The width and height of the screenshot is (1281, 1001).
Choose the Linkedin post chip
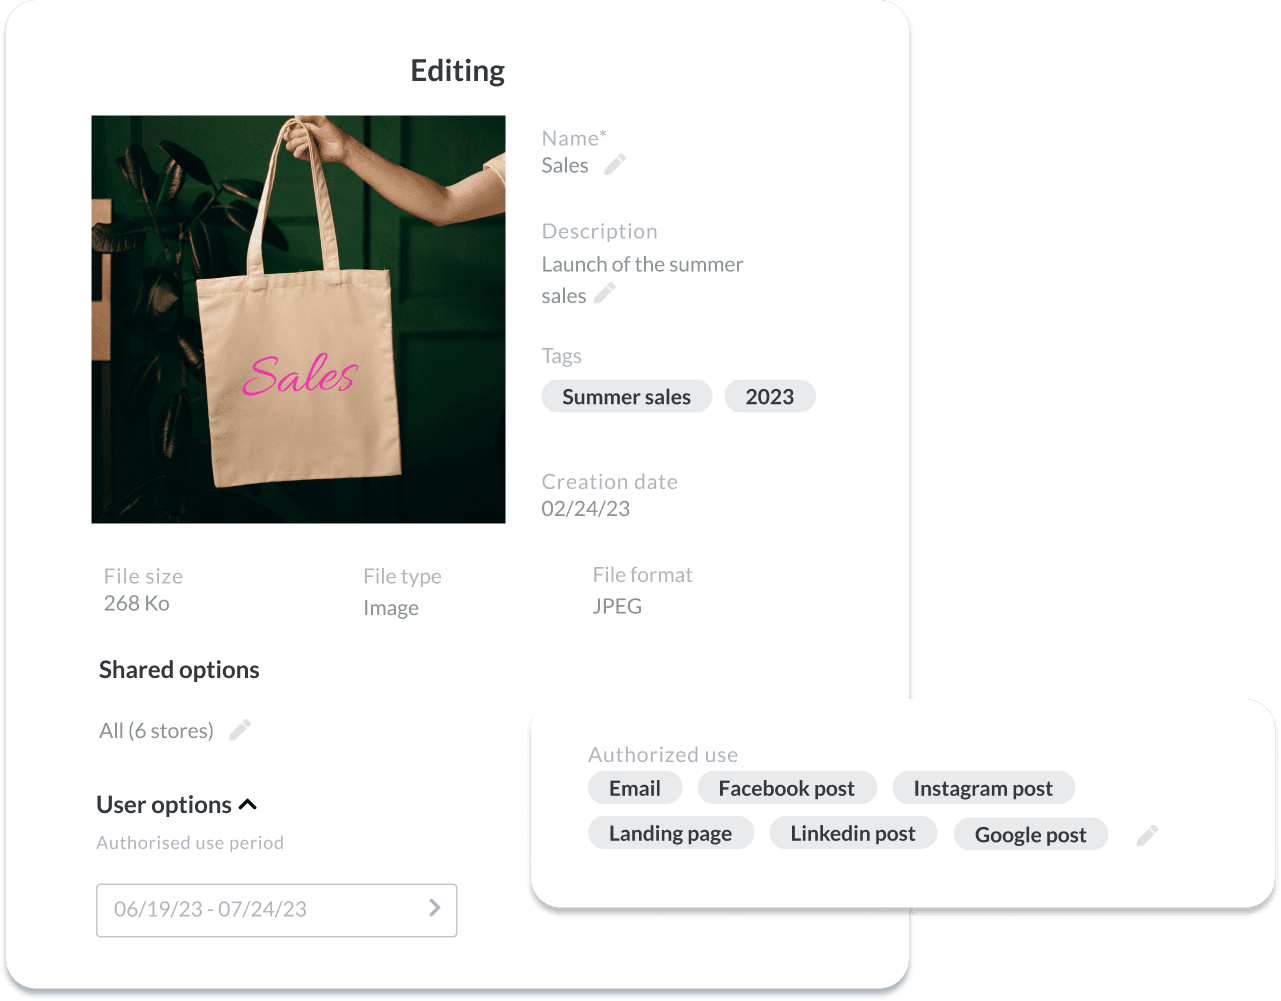click(853, 833)
